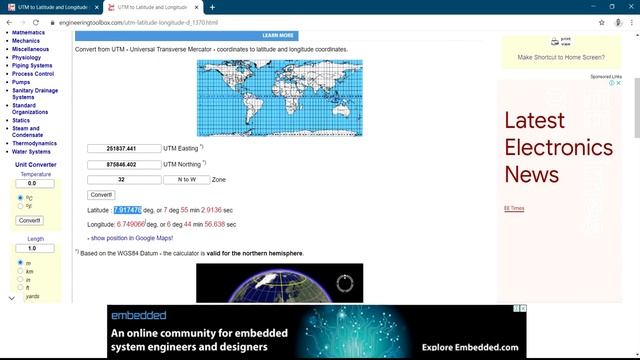Close the embedded banner ad
The width and height of the screenshot is (640, 360).
point(523,308)
